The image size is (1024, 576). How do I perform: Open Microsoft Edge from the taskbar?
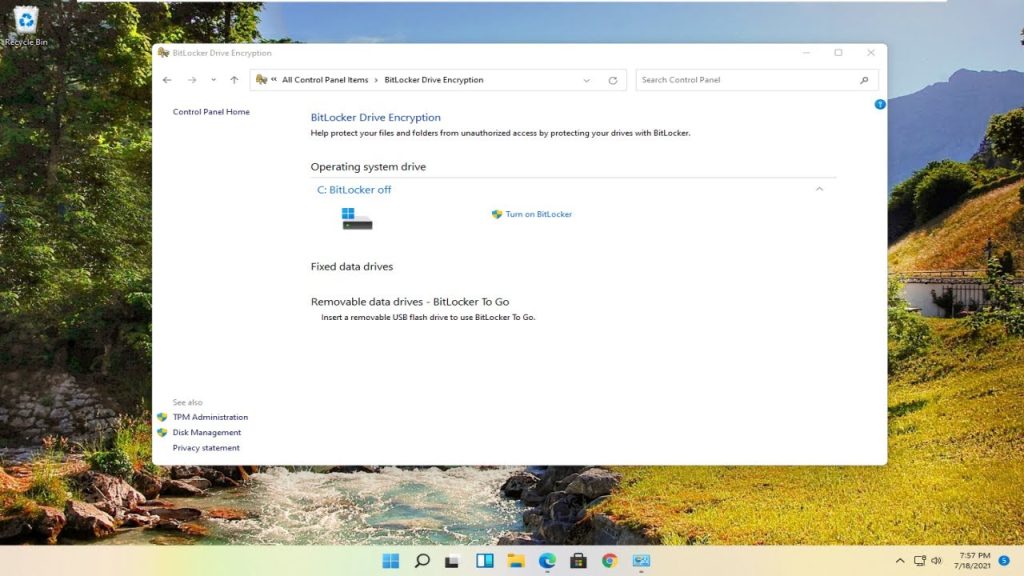(547, 561)
